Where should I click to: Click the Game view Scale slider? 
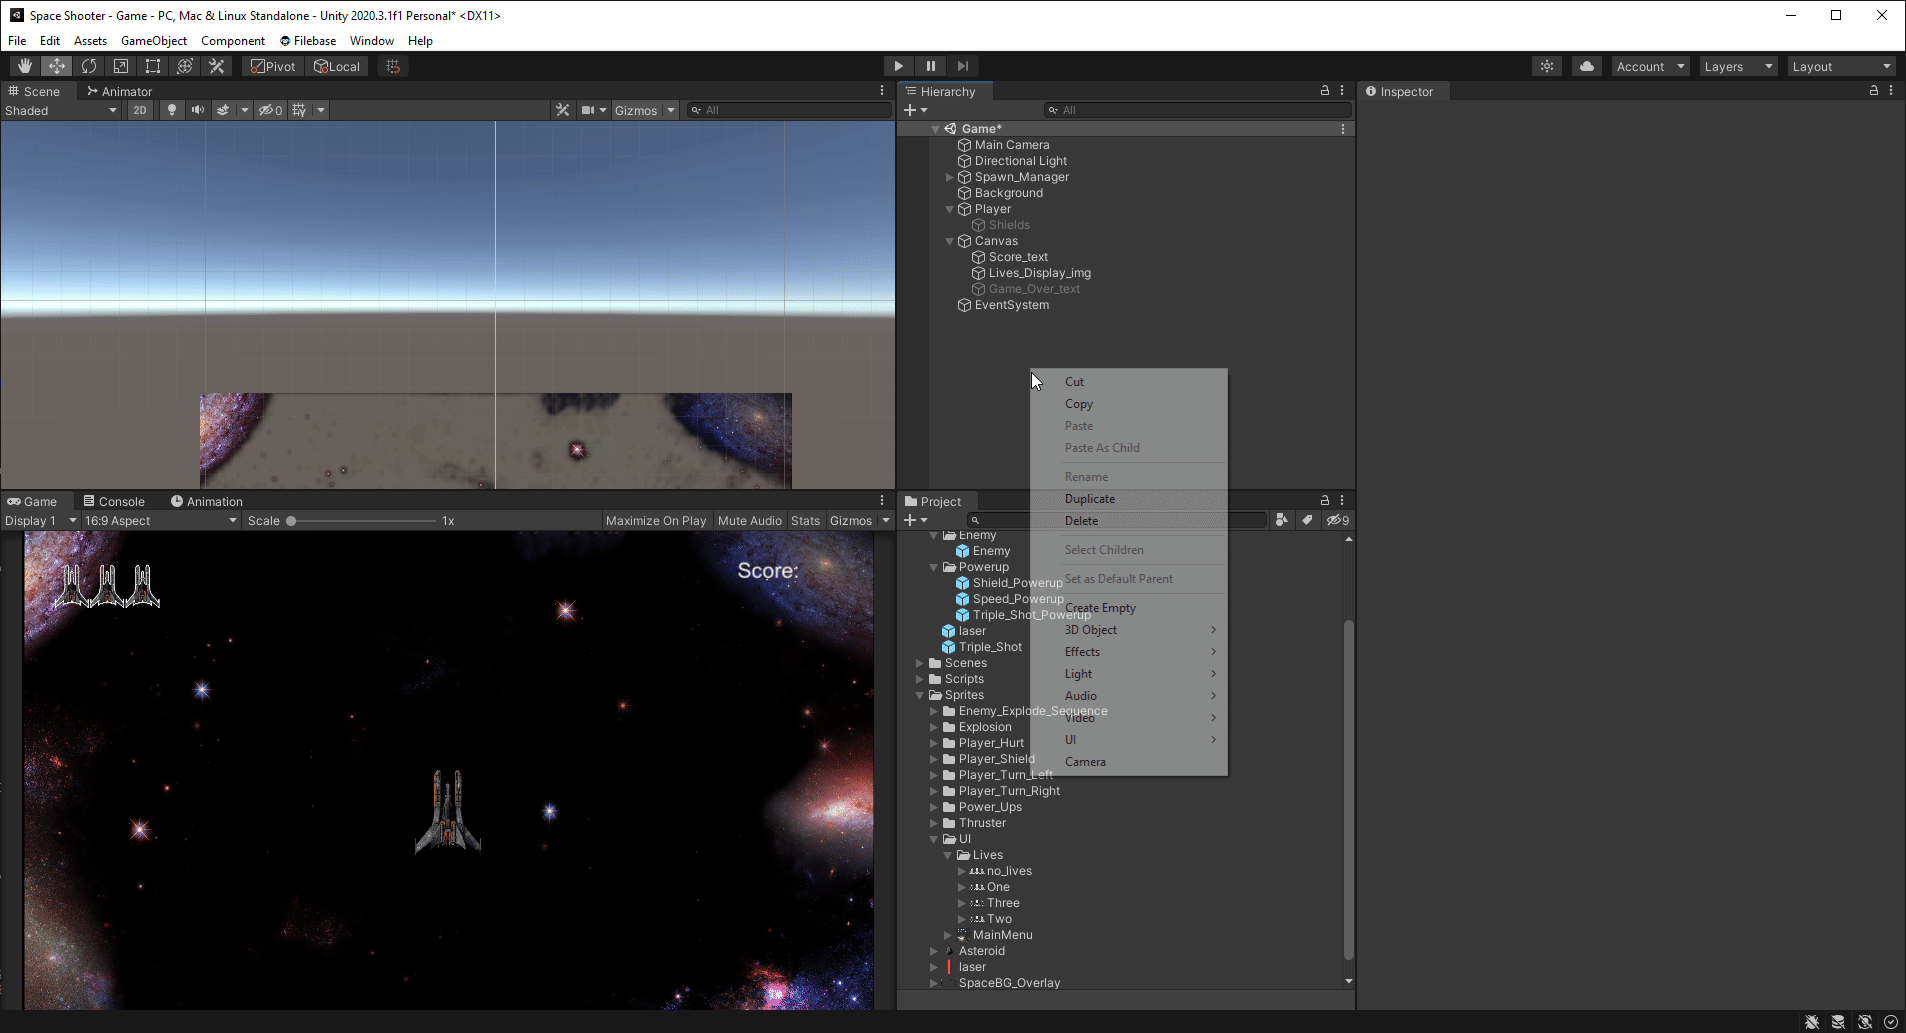coord(362,521)
